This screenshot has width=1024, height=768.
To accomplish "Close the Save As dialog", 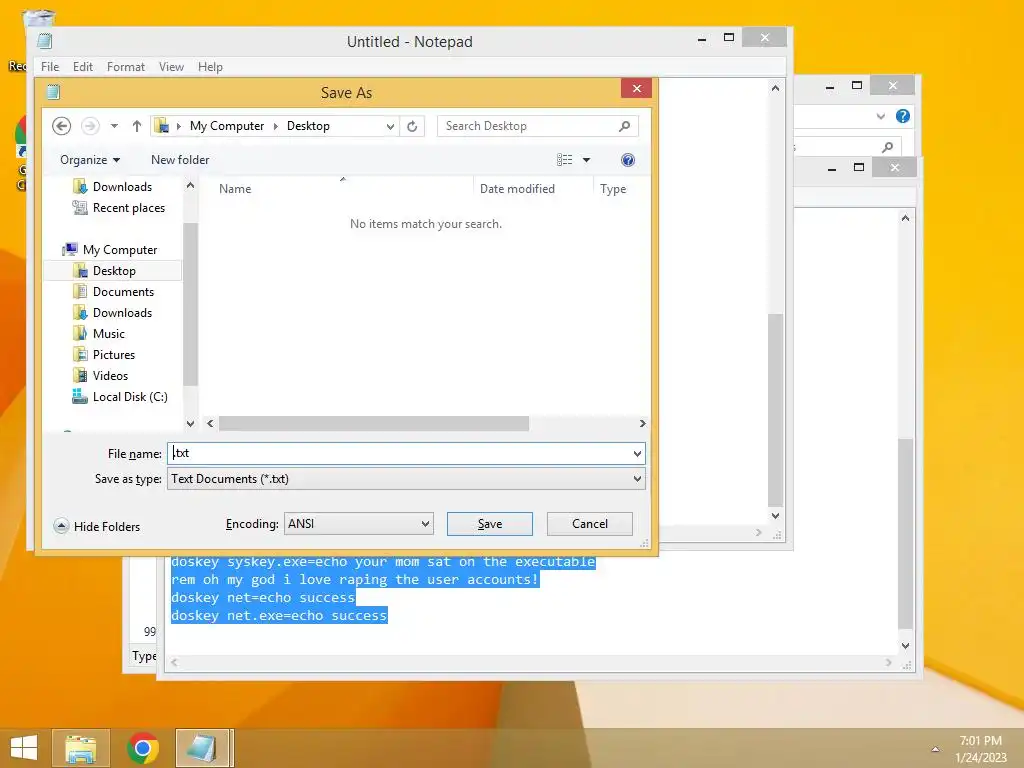I will coord(637,88).
